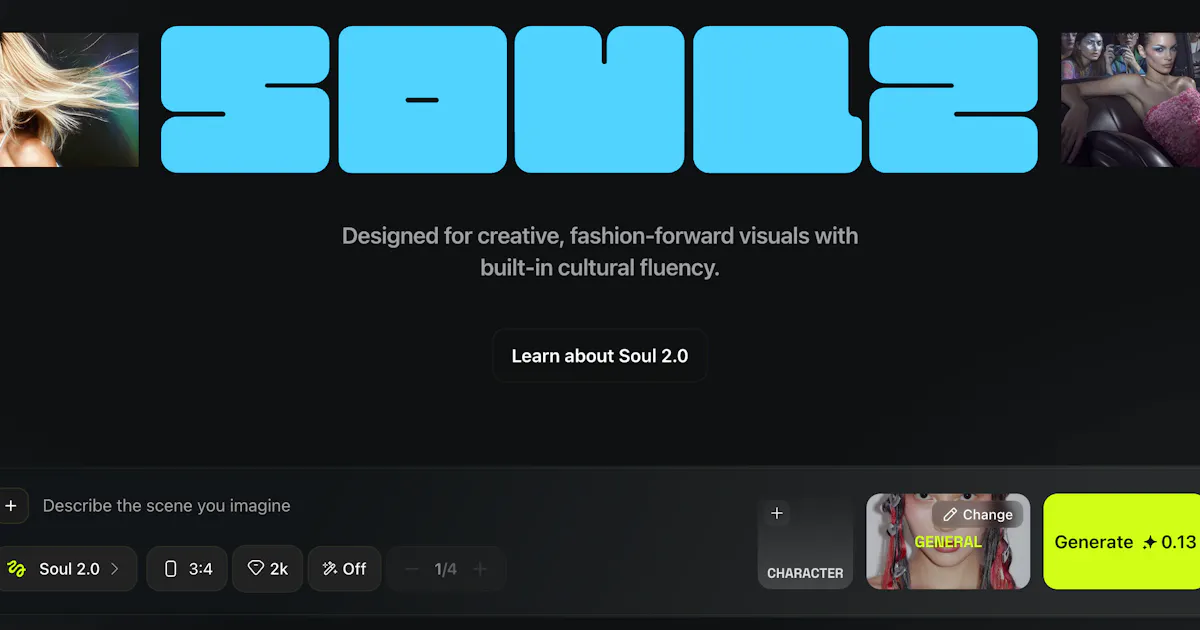Open the Soul 2.0 model selector
This screenshot has width=1200, height=630.
[67, 569]
